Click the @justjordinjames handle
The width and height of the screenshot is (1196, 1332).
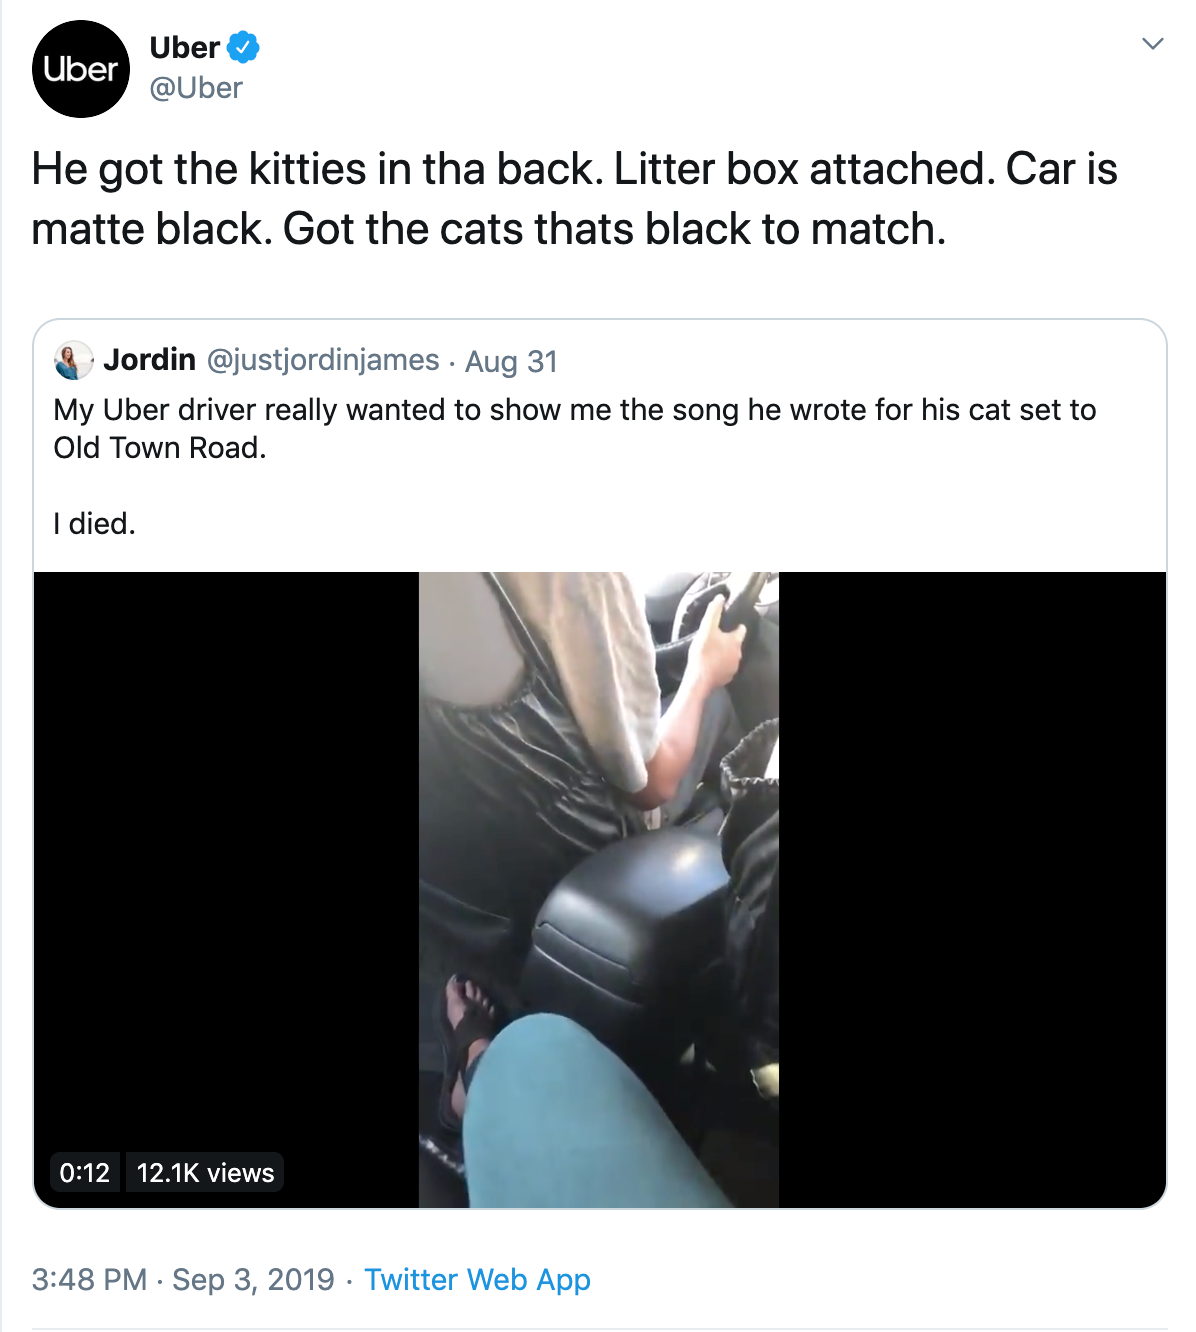coord(323,360)
